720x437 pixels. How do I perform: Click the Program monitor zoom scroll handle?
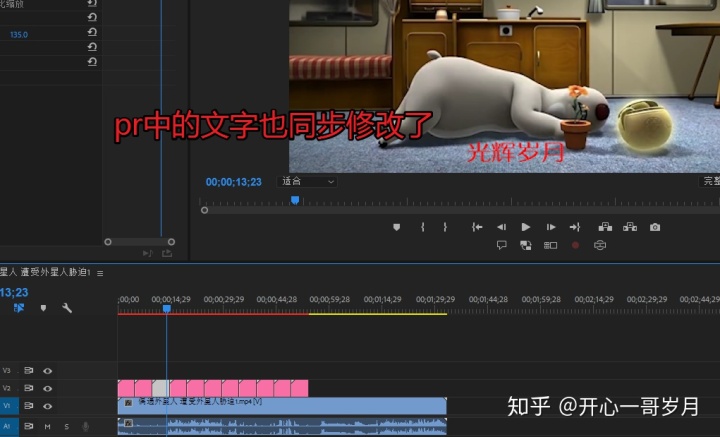point(204,210)
